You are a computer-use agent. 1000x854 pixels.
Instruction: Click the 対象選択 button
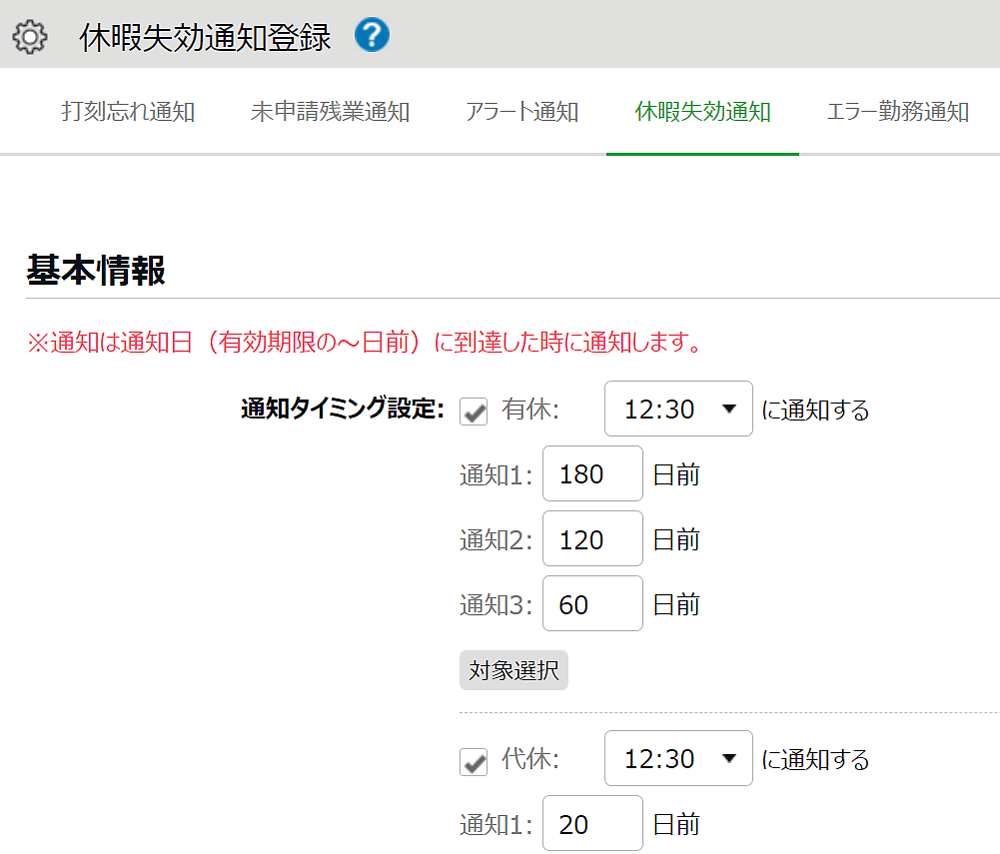click(x=513, y=670)
